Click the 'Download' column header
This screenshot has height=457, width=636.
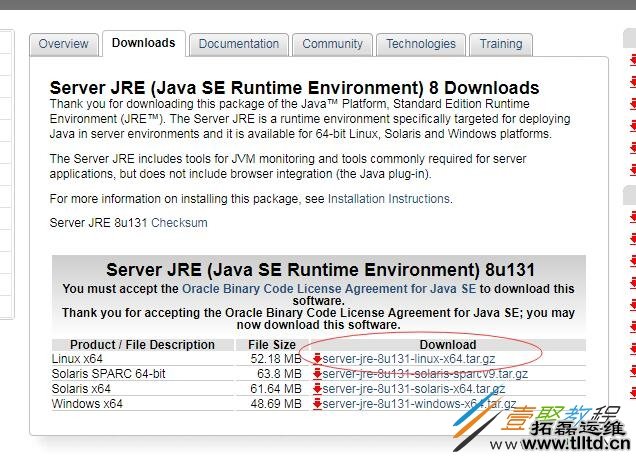(448, 345)
